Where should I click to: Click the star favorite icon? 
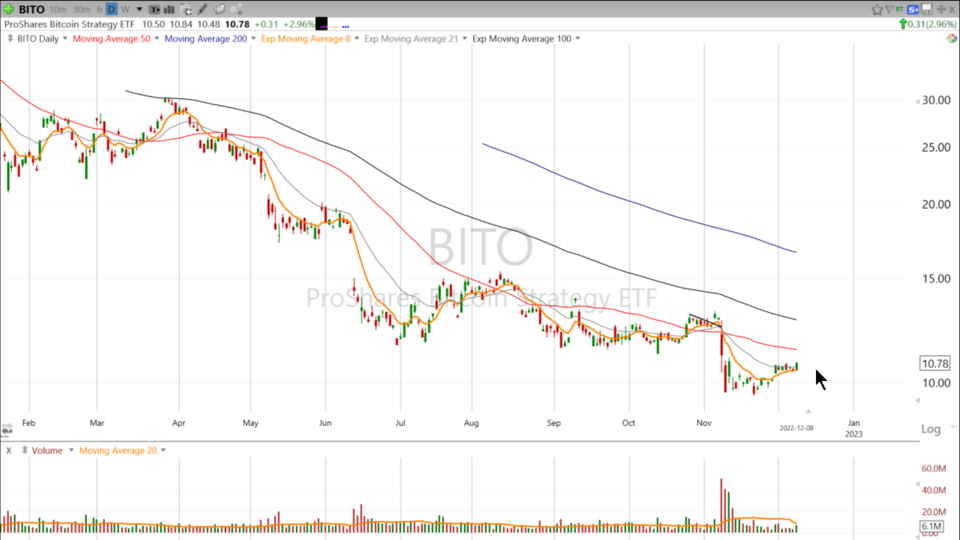(878, 9)
